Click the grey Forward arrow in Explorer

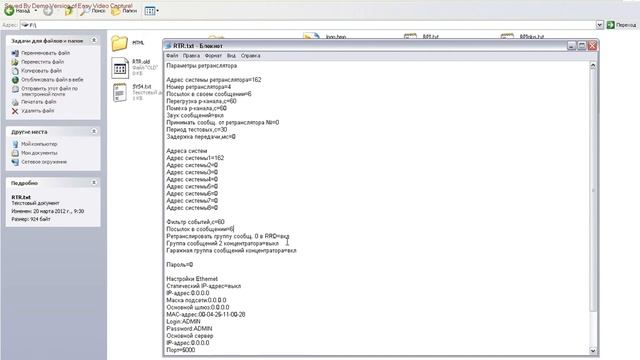point(48,11)
